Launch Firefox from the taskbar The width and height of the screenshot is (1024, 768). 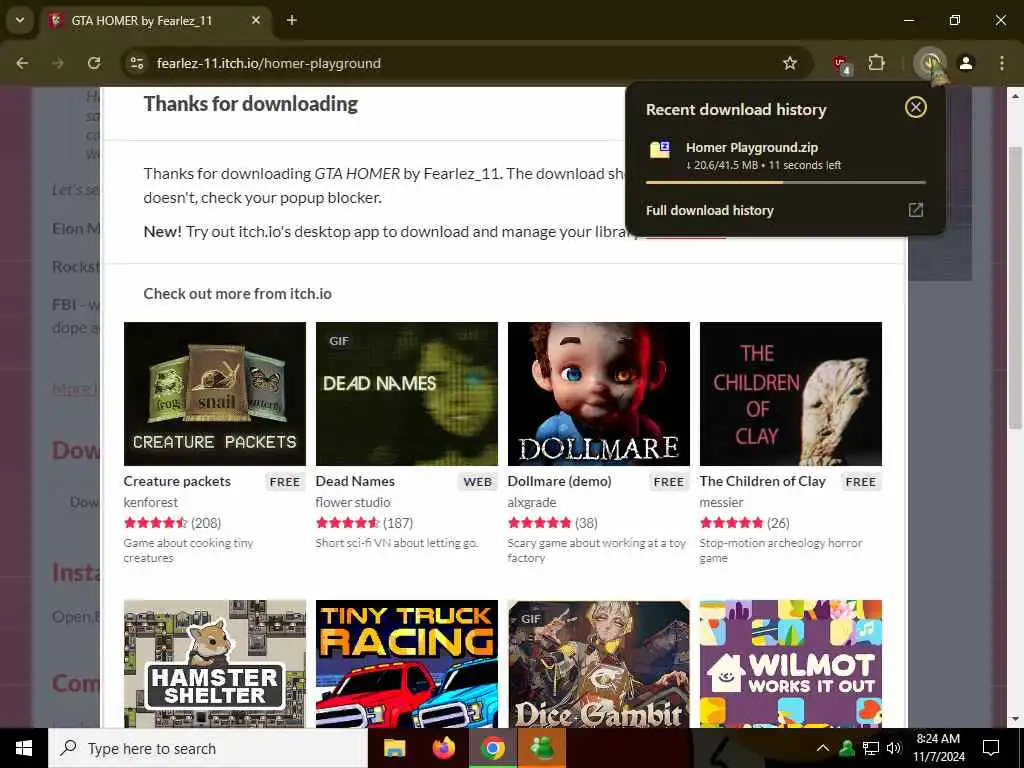[443, 748]
